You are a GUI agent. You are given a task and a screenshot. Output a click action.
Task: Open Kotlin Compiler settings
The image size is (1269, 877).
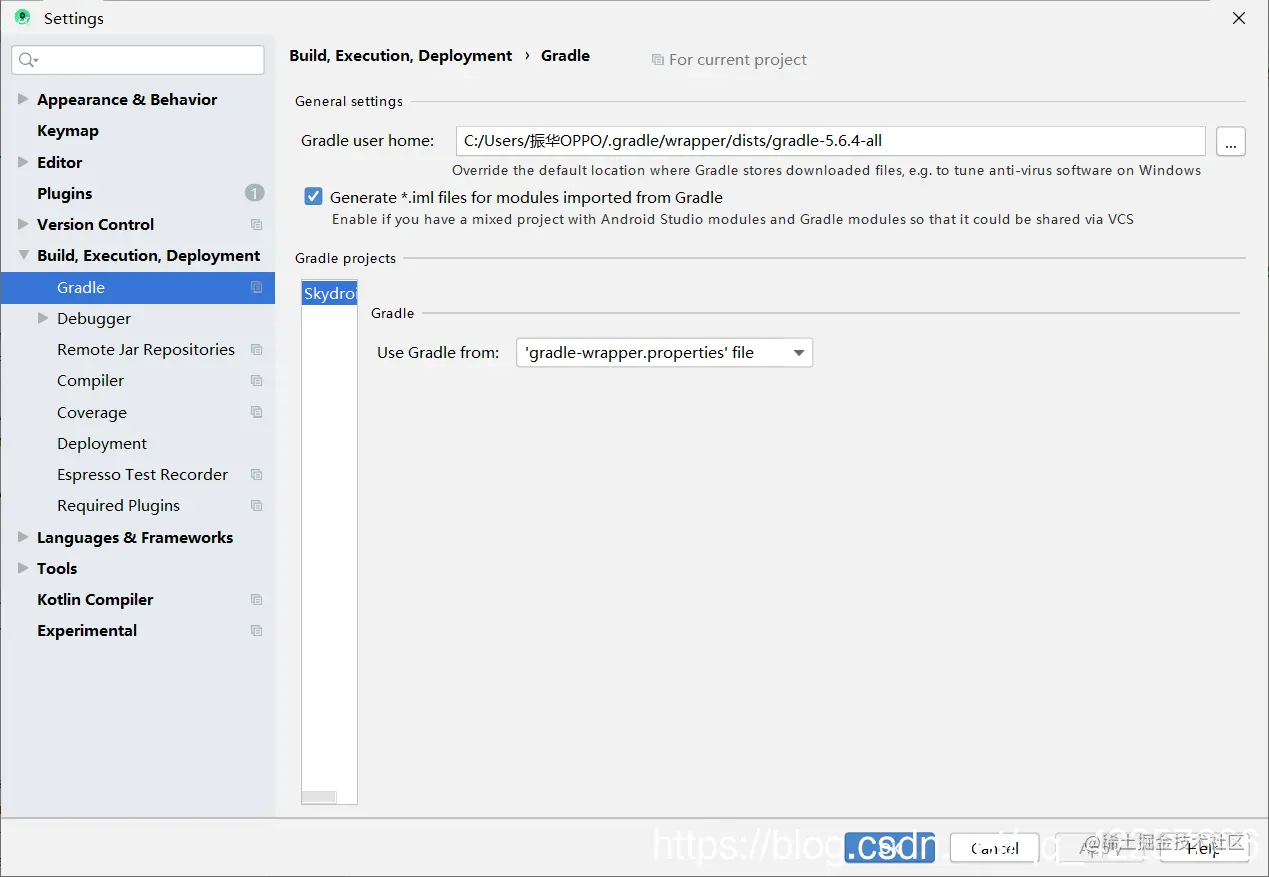pos(95,600)
